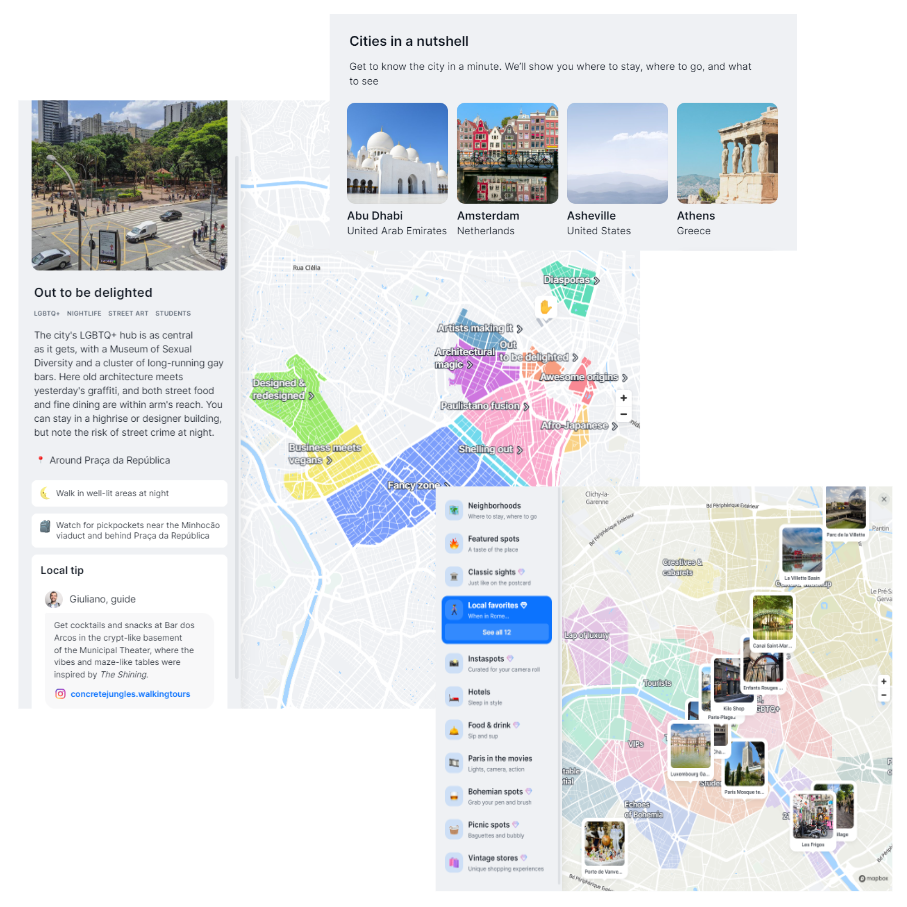
Task: Click the See all 12 button
Action: 496,632
